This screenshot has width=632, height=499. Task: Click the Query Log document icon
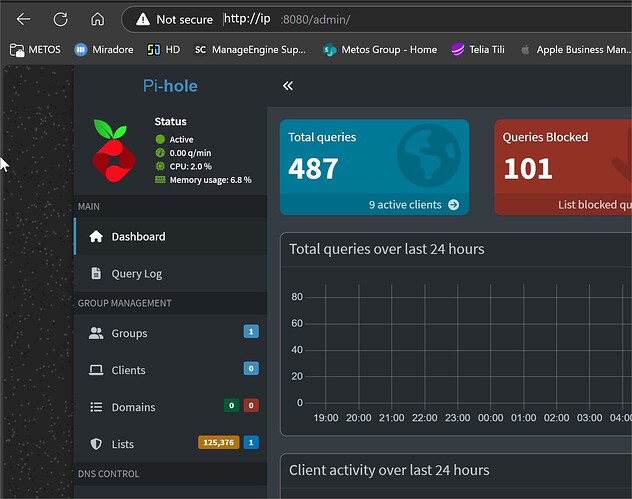(96, 273)
